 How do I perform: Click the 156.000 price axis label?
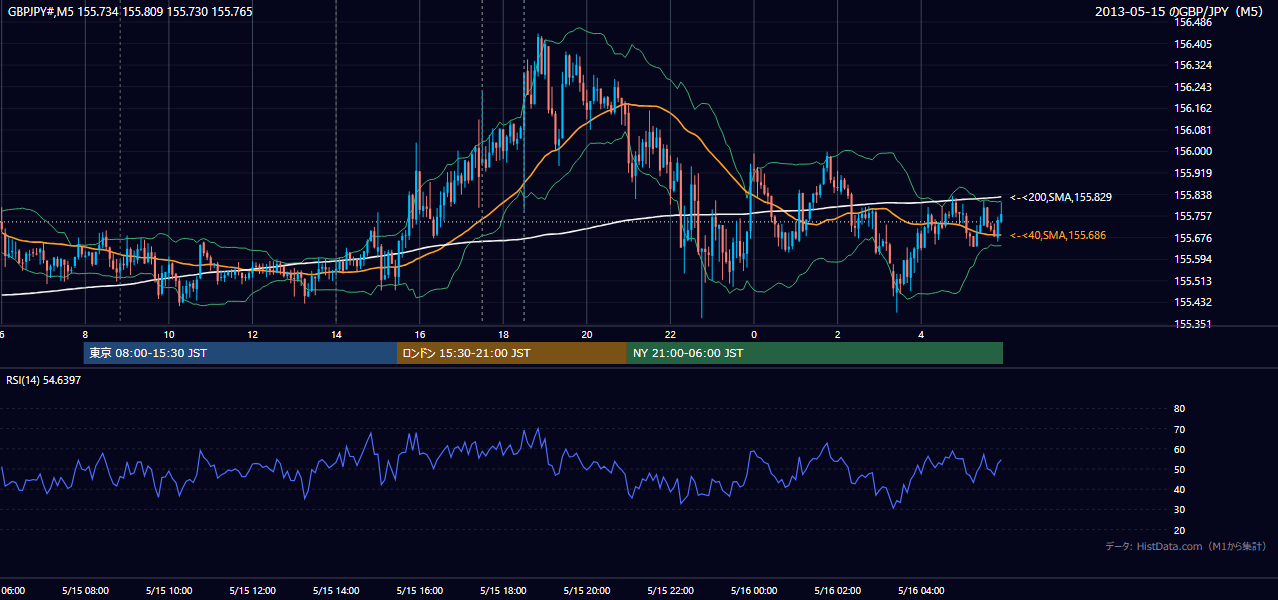click(x=1193, y=151)
